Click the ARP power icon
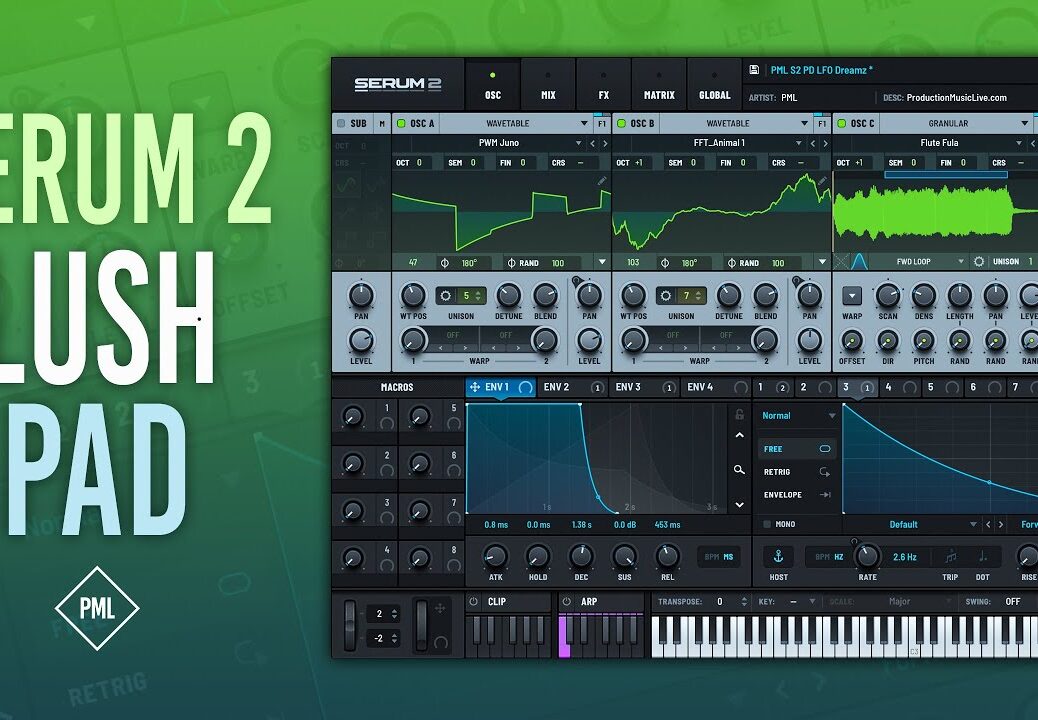This screenshot has width=1038, height=720. [566, 602]
